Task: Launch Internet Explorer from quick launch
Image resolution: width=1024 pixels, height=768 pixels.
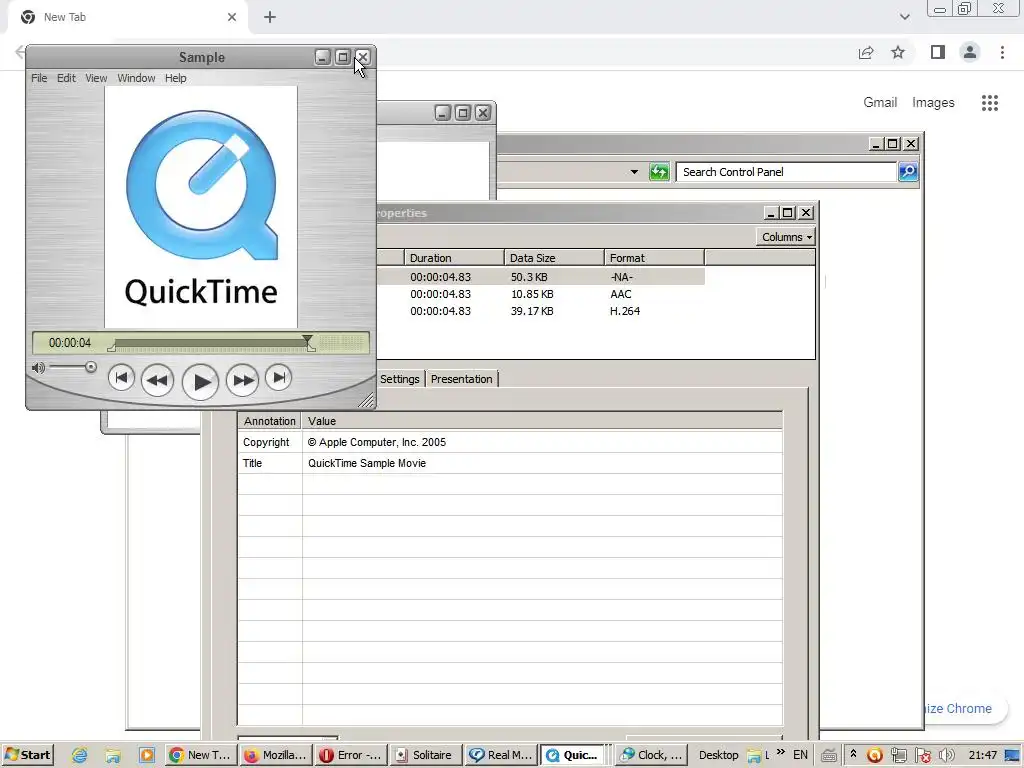Action: (x=80, y=756)
